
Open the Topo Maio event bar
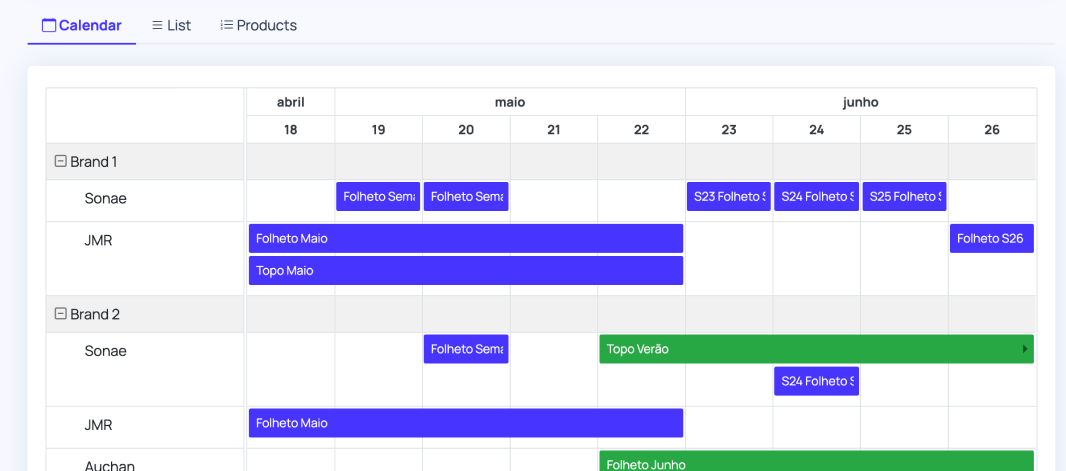point(465,270)
